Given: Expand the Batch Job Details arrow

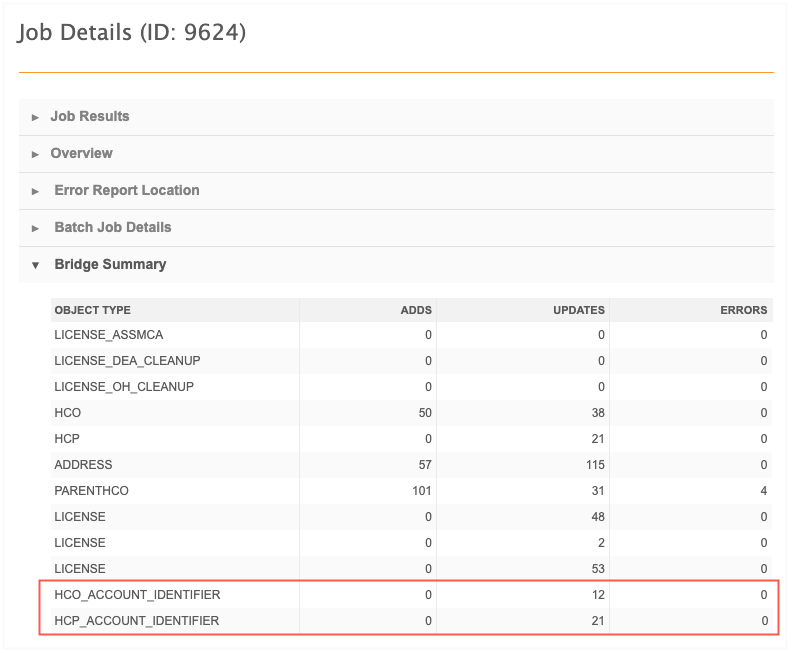Looking at the screenshot, I should (35, 228).
